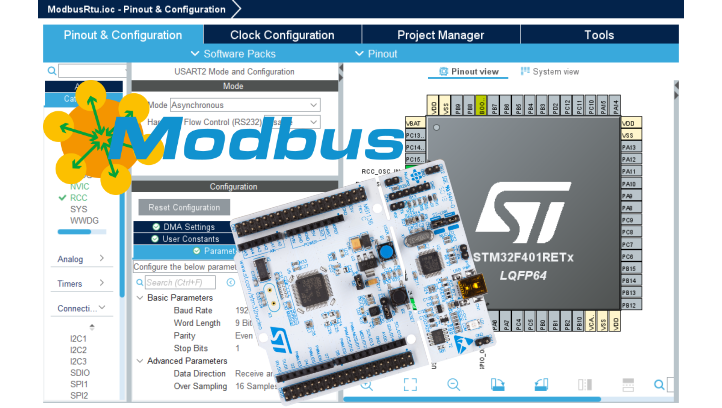Click the PA10 pin
This screenshot has height=408, width=722.
click(x=631, y=184)
